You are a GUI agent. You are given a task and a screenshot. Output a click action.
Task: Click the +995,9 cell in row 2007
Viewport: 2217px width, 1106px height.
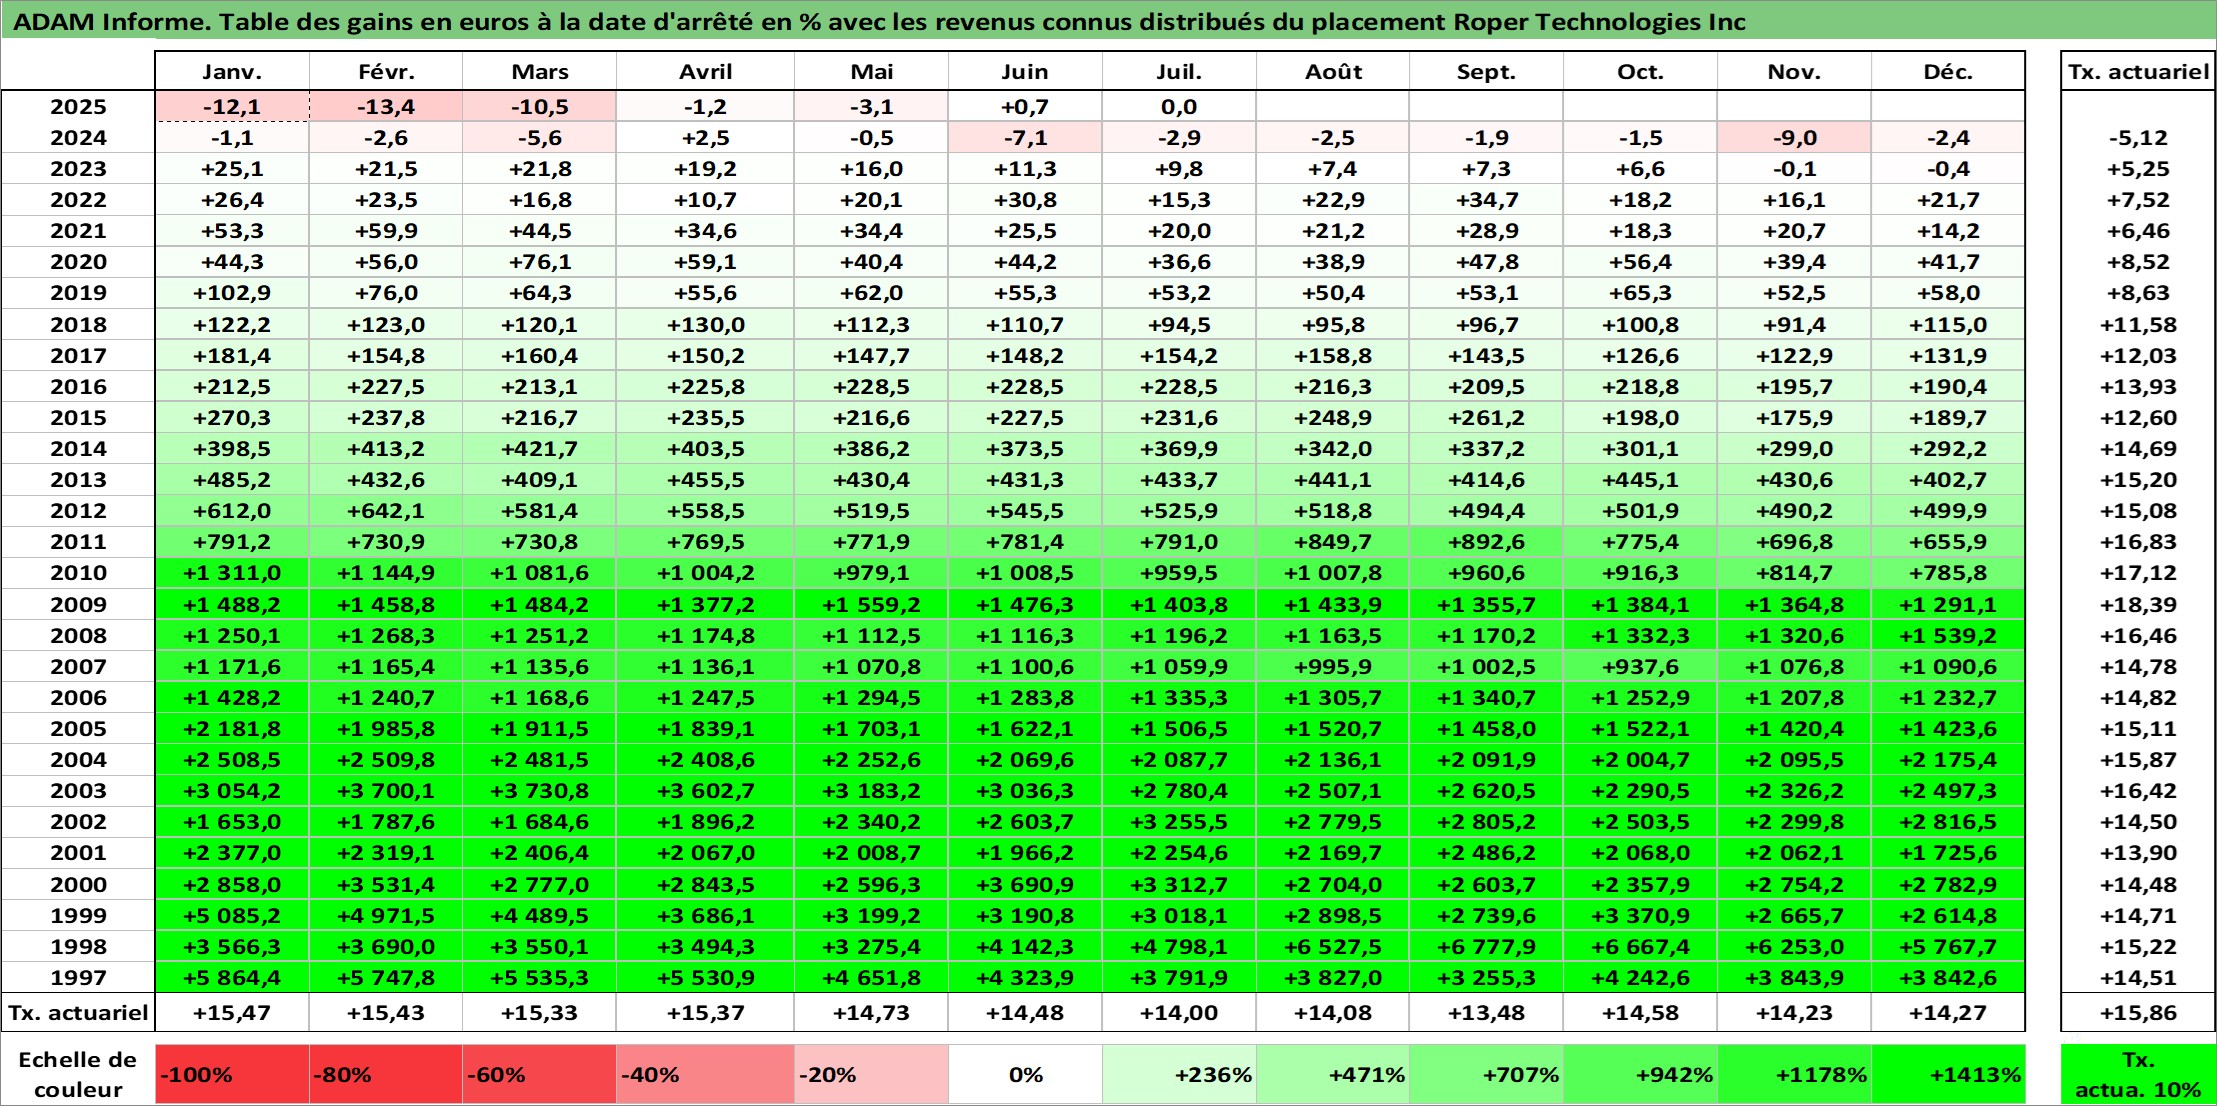1333,666
